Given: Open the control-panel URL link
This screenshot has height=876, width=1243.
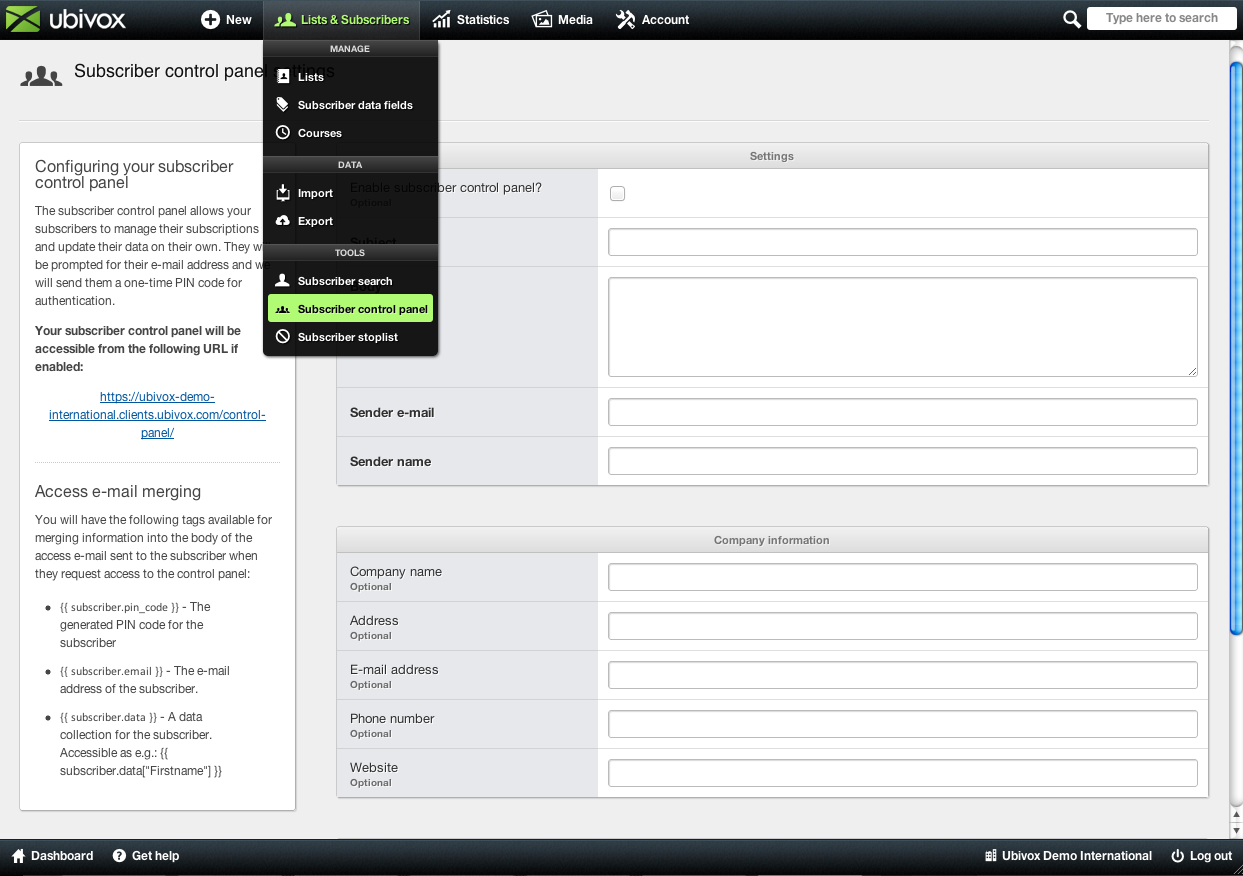Looking at the screenshot, I should pos(157,415).
